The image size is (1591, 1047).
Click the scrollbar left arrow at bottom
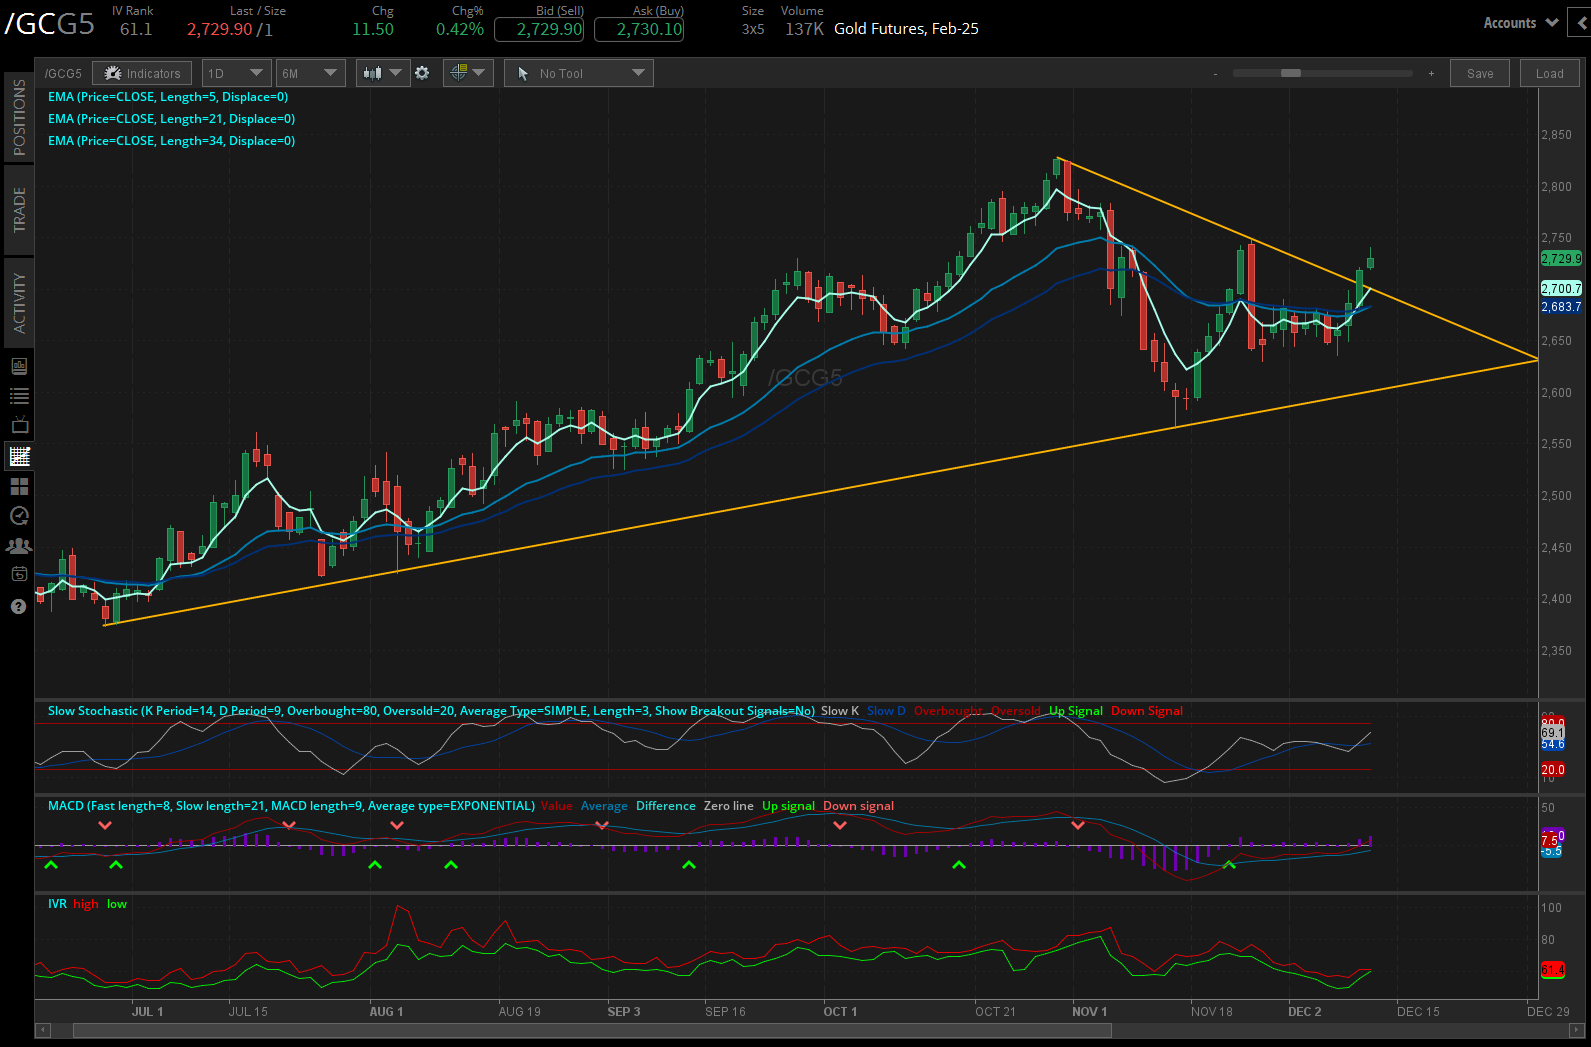coord(42,1029)
